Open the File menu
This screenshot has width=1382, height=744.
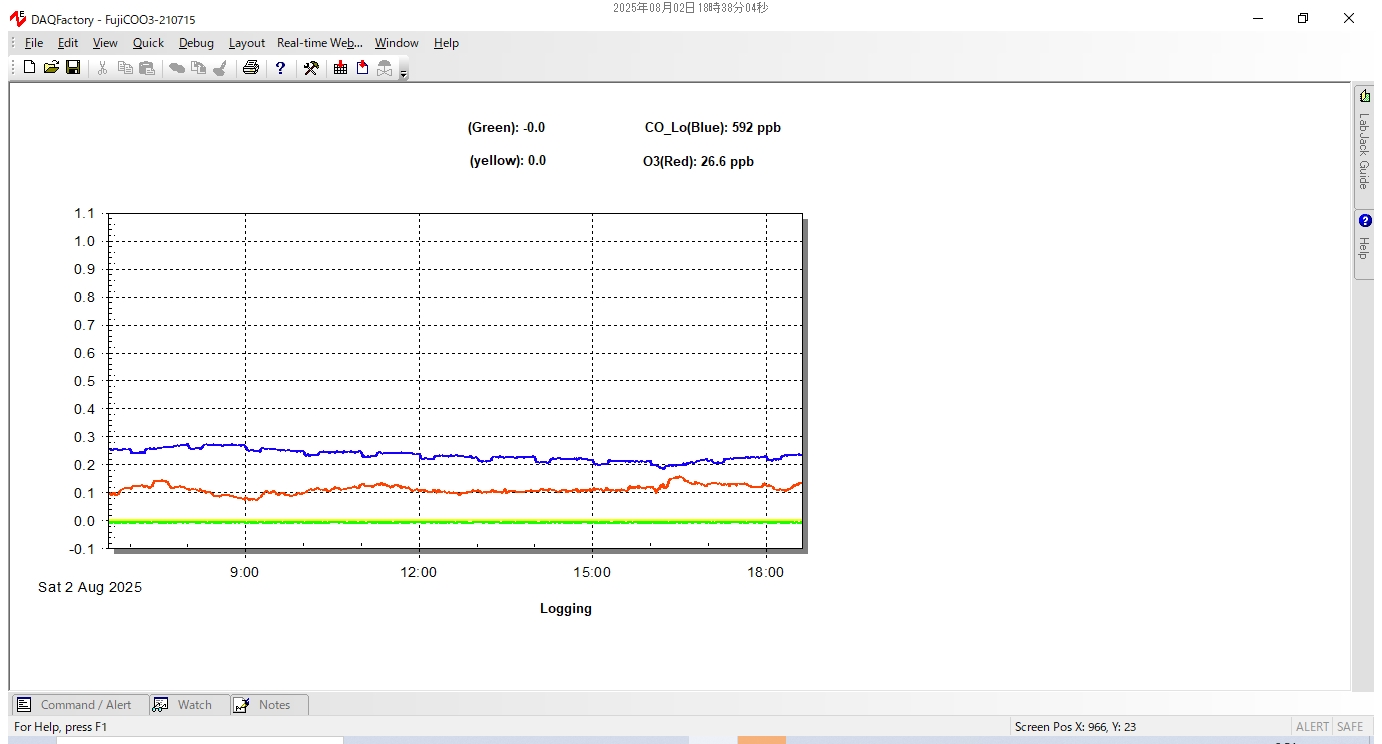tap(34, 43)
